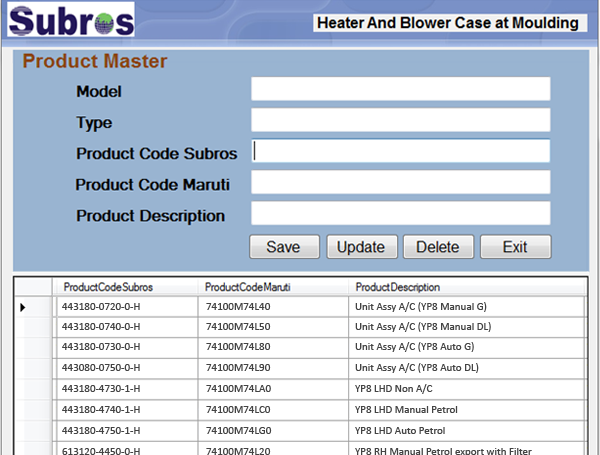Image resolution: width=600 pixels, height=455 pixels.
Task: Select cell 443180-4750-1-H
Action: click(127, 431)
